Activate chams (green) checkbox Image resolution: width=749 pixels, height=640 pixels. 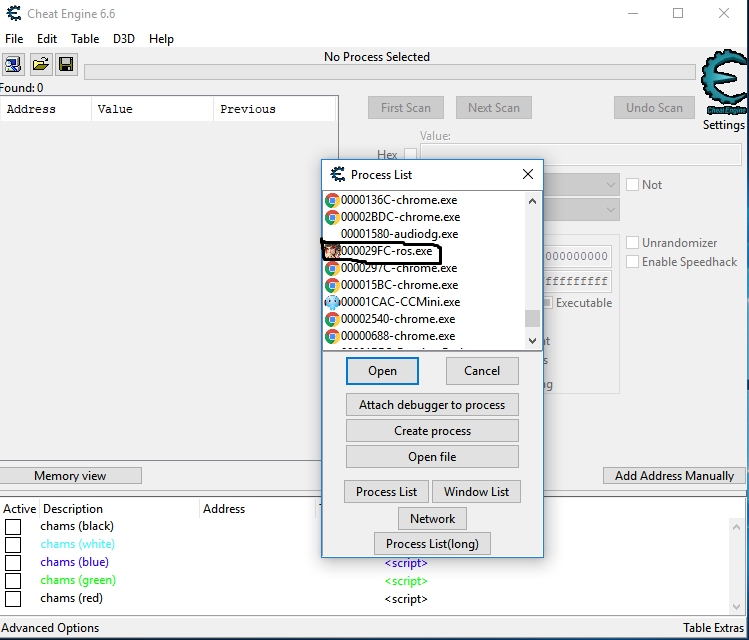(13, 581)
